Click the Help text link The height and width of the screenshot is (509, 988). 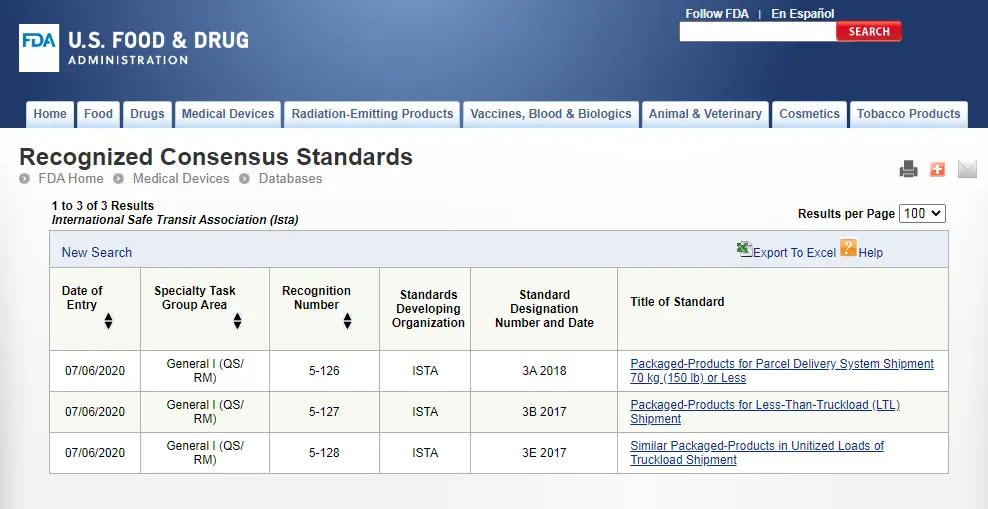[x=870, y=253]
